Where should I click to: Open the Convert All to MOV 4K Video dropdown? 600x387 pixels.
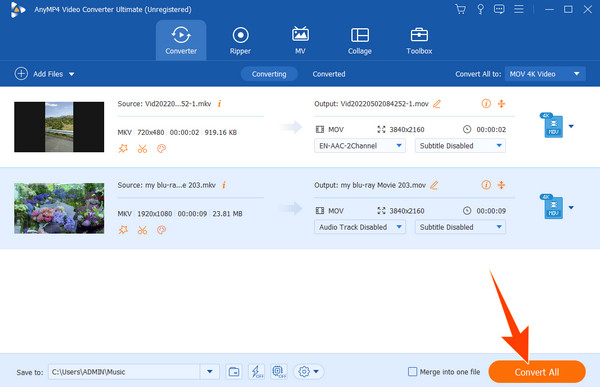coord(545,74)
